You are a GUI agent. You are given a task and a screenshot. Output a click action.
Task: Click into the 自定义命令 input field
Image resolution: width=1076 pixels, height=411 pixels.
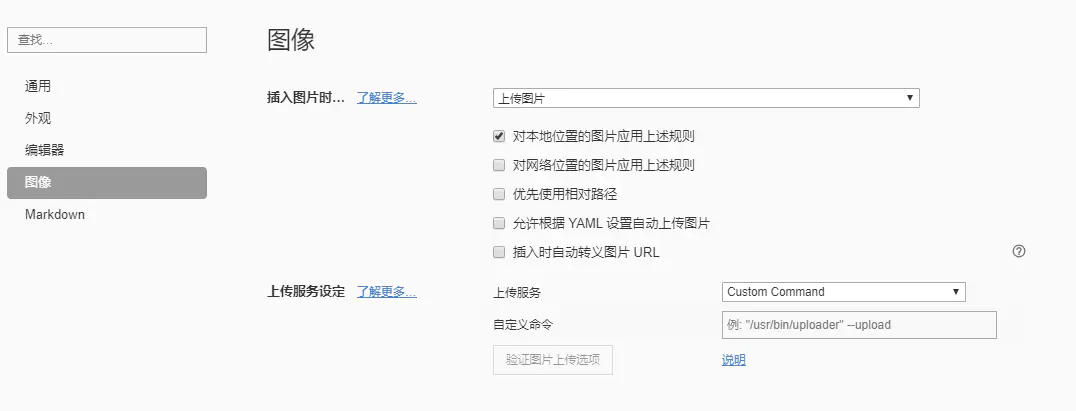point(859,325)
